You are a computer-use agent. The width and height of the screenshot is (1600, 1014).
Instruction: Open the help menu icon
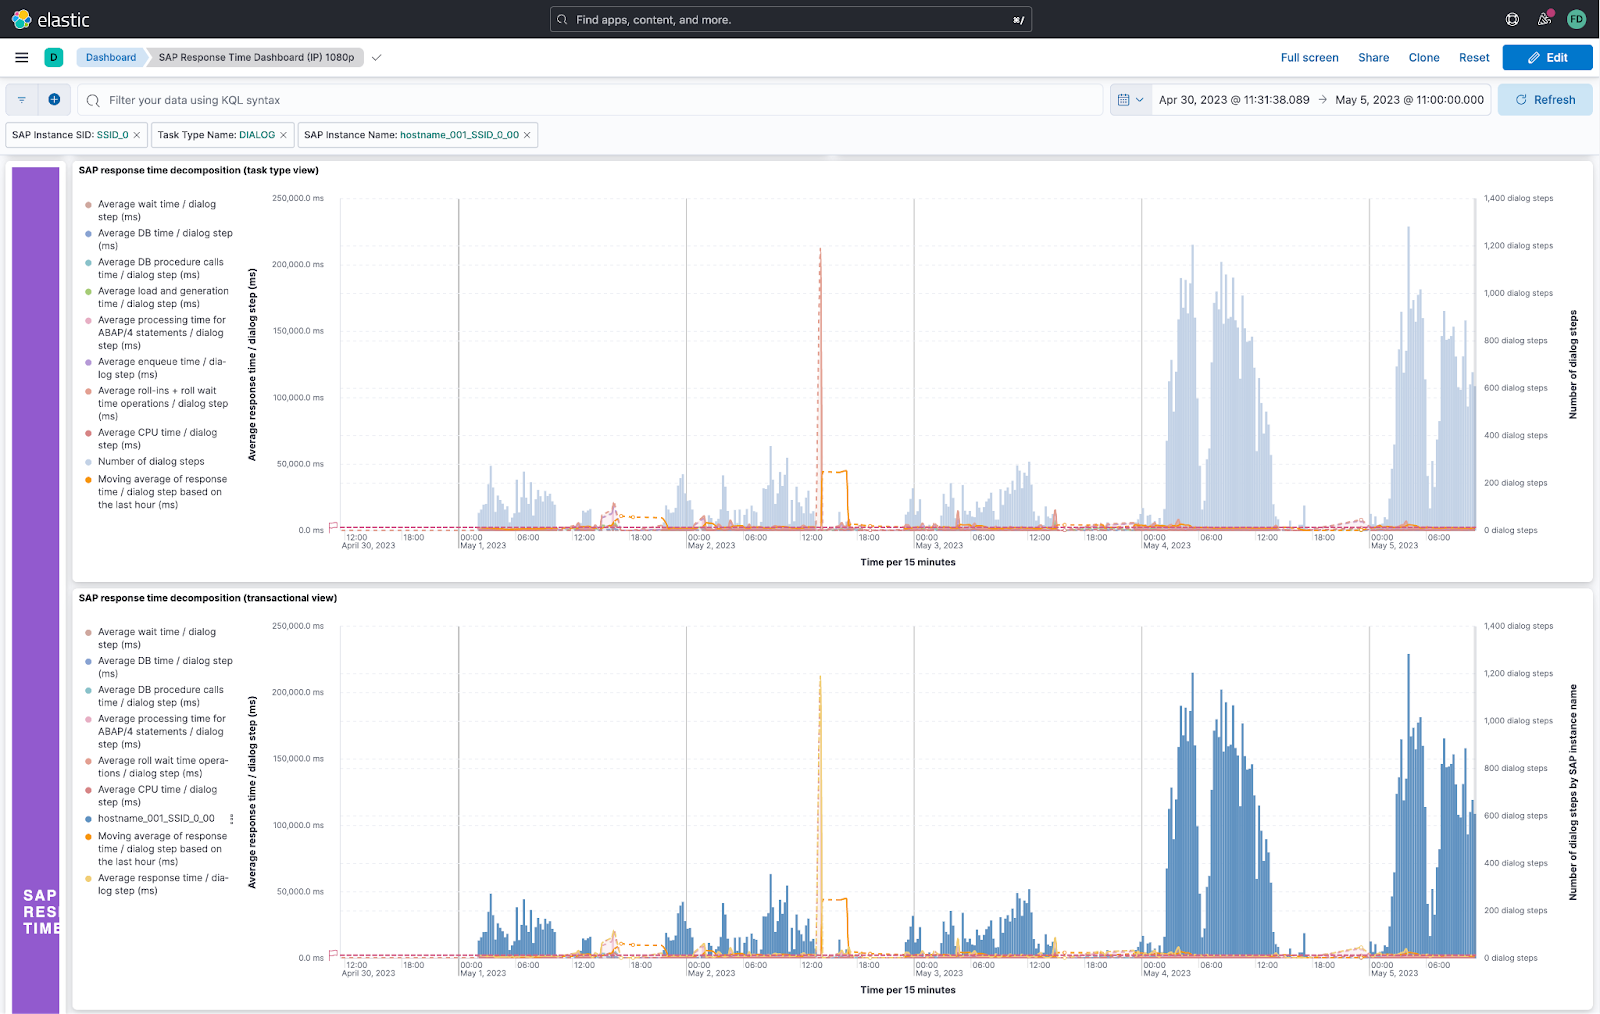[1512, 19]
